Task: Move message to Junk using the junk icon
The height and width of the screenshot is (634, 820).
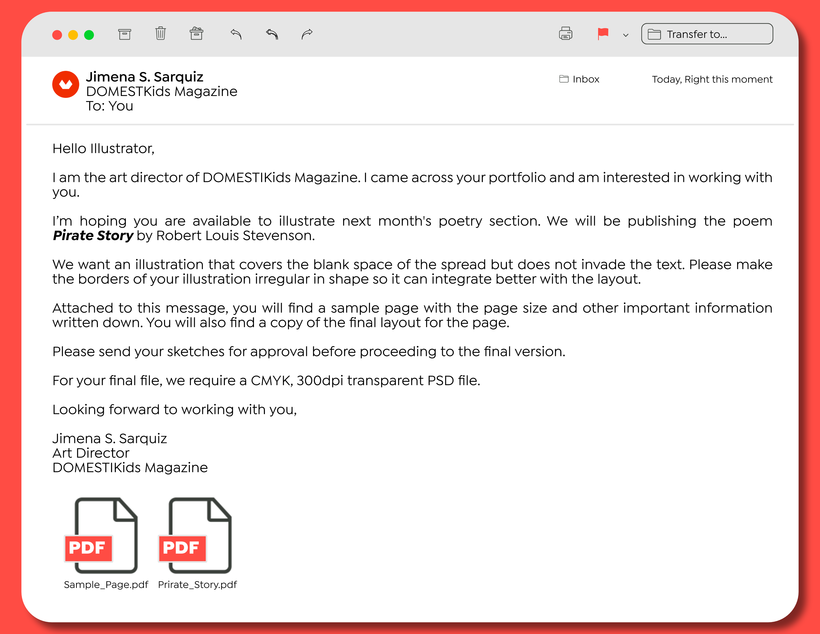Action: pyautogui.click(x=196, y=34)
